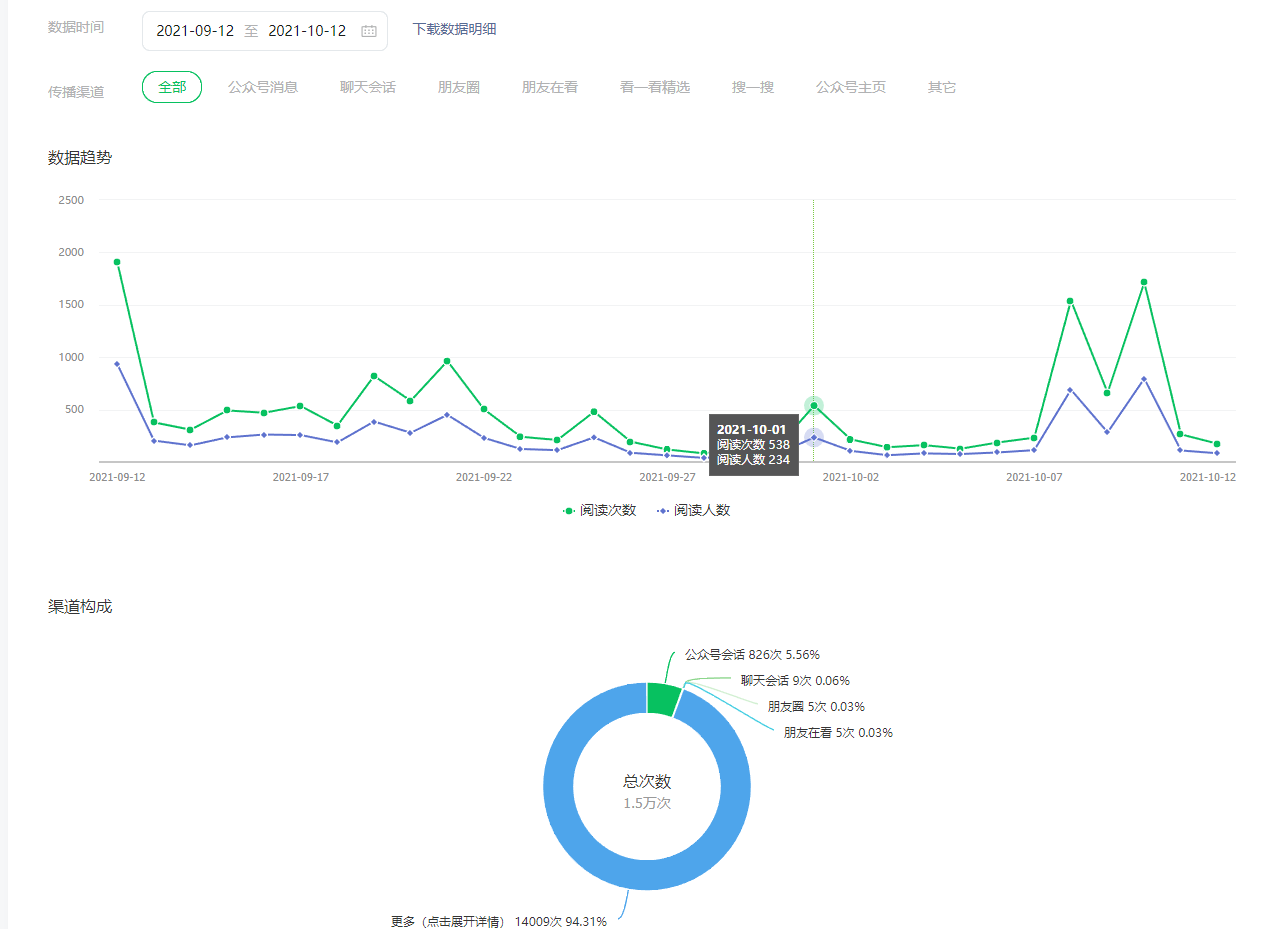
Task: Select 公众号主页 channel filter
Action: click(x=851, y=87)
